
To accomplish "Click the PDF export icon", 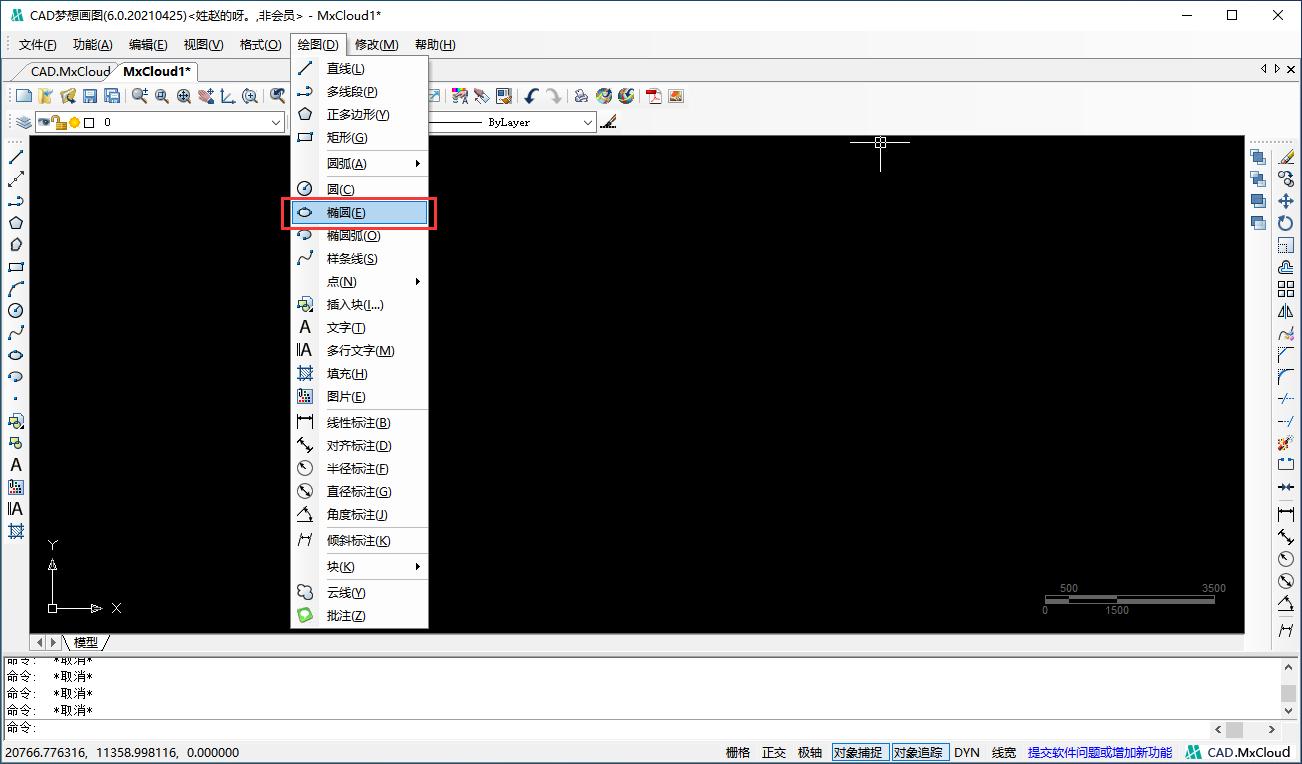I will (654, 96).
